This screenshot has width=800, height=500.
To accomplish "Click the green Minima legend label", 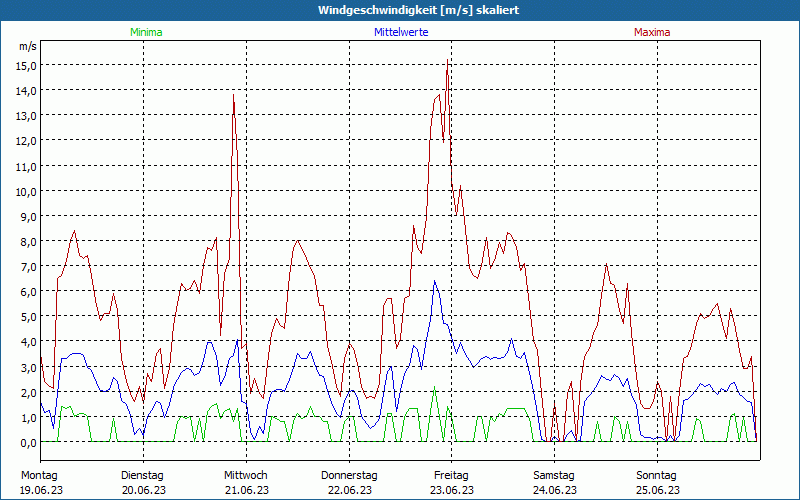I will pos(146,32).
